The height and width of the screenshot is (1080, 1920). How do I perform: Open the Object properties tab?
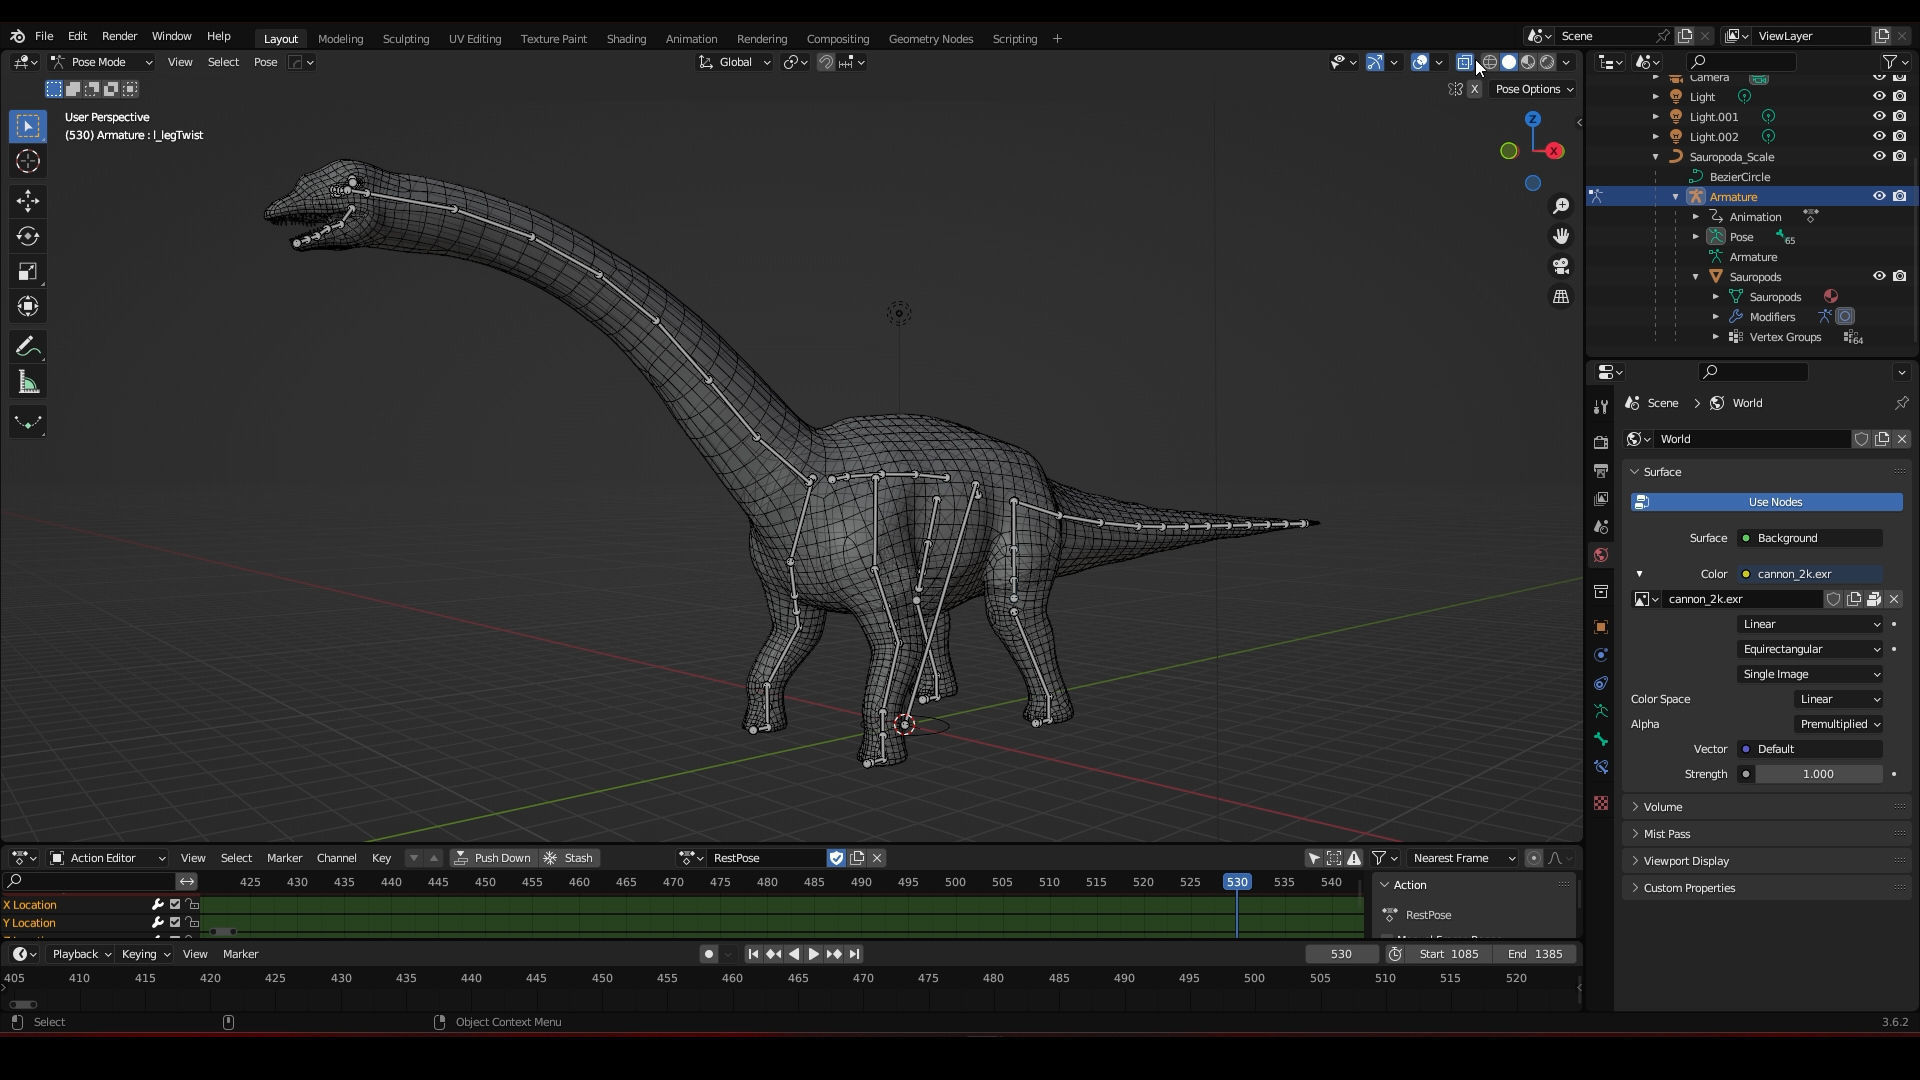point(1601,627)
